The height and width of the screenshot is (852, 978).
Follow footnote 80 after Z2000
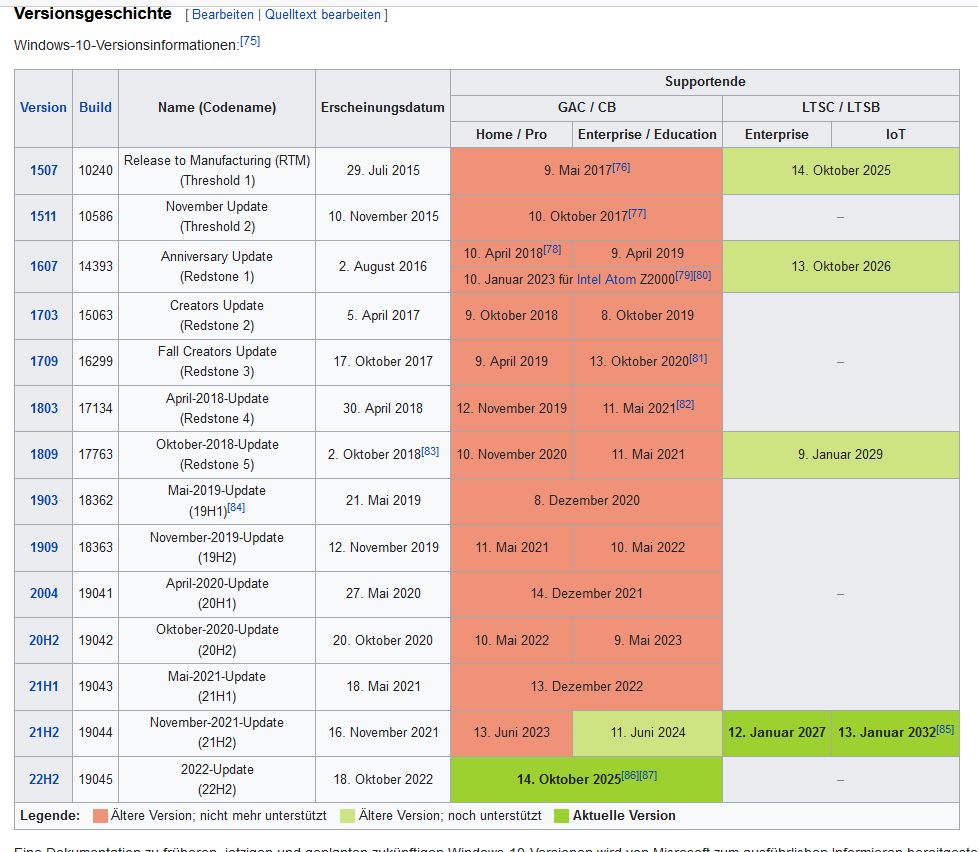[702, 275]
